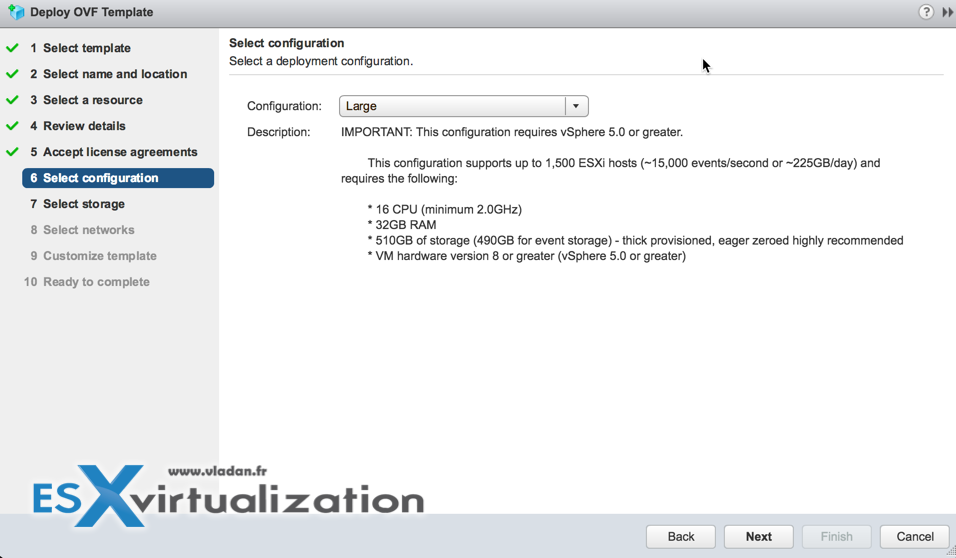956x558 pixels.
Task: Go to step 4 Review details
Action: coord(77,126)
